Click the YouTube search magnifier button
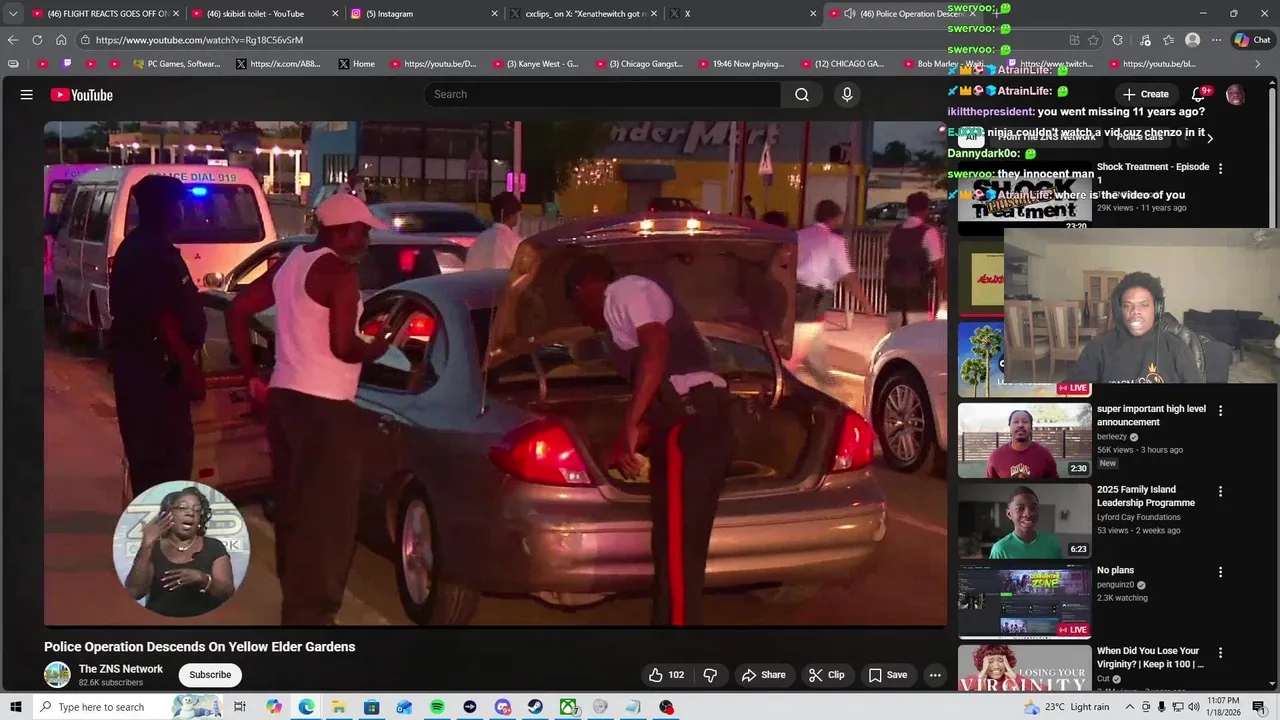Viewport: 1280px width, 720px height. [802, 94]
